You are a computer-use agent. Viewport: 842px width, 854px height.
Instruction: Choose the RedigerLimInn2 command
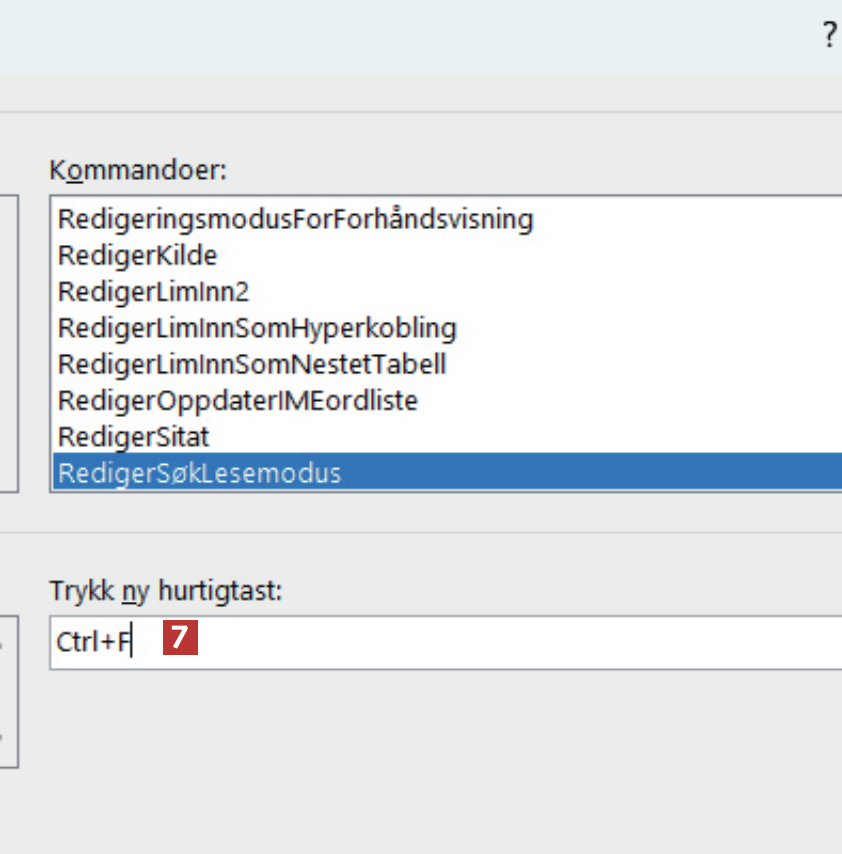click(153, 291)
